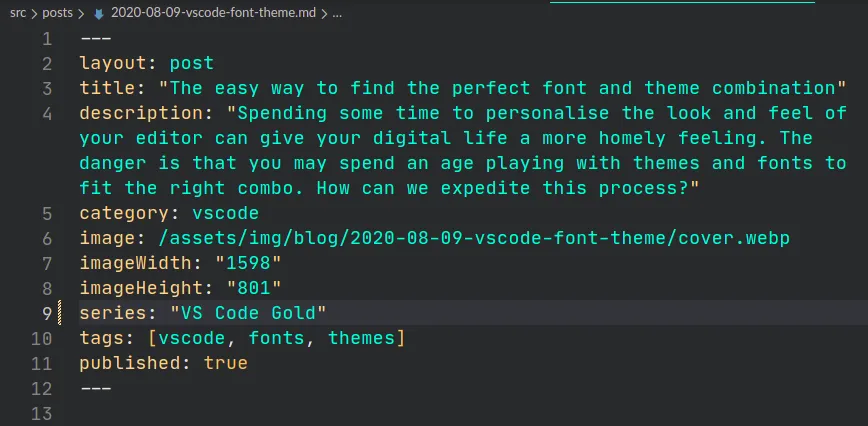Click the closing '---' on line 12
Viewport: 868px width, 426px height.
tap(96, 388)
